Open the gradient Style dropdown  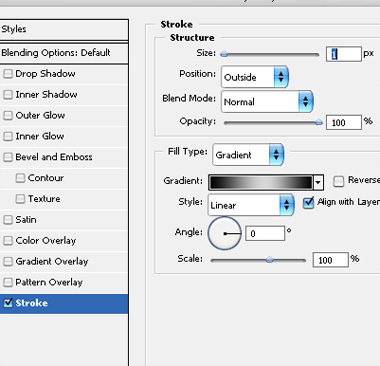point(251,205)
